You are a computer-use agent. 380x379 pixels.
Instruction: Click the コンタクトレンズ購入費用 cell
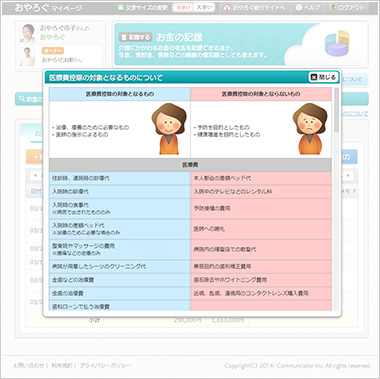pyautogui.click(x=261, y=294)
